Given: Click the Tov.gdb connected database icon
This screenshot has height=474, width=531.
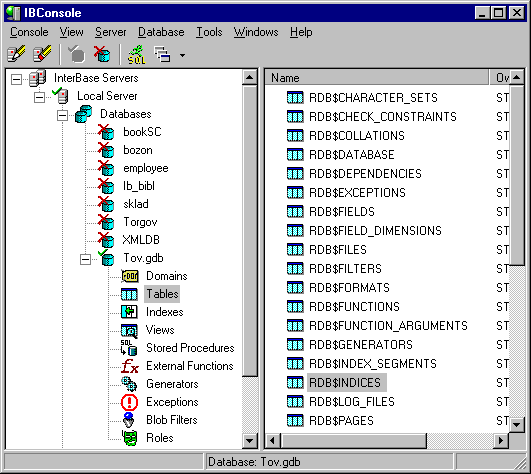Looking at the screenshot, I should point(106,258).
